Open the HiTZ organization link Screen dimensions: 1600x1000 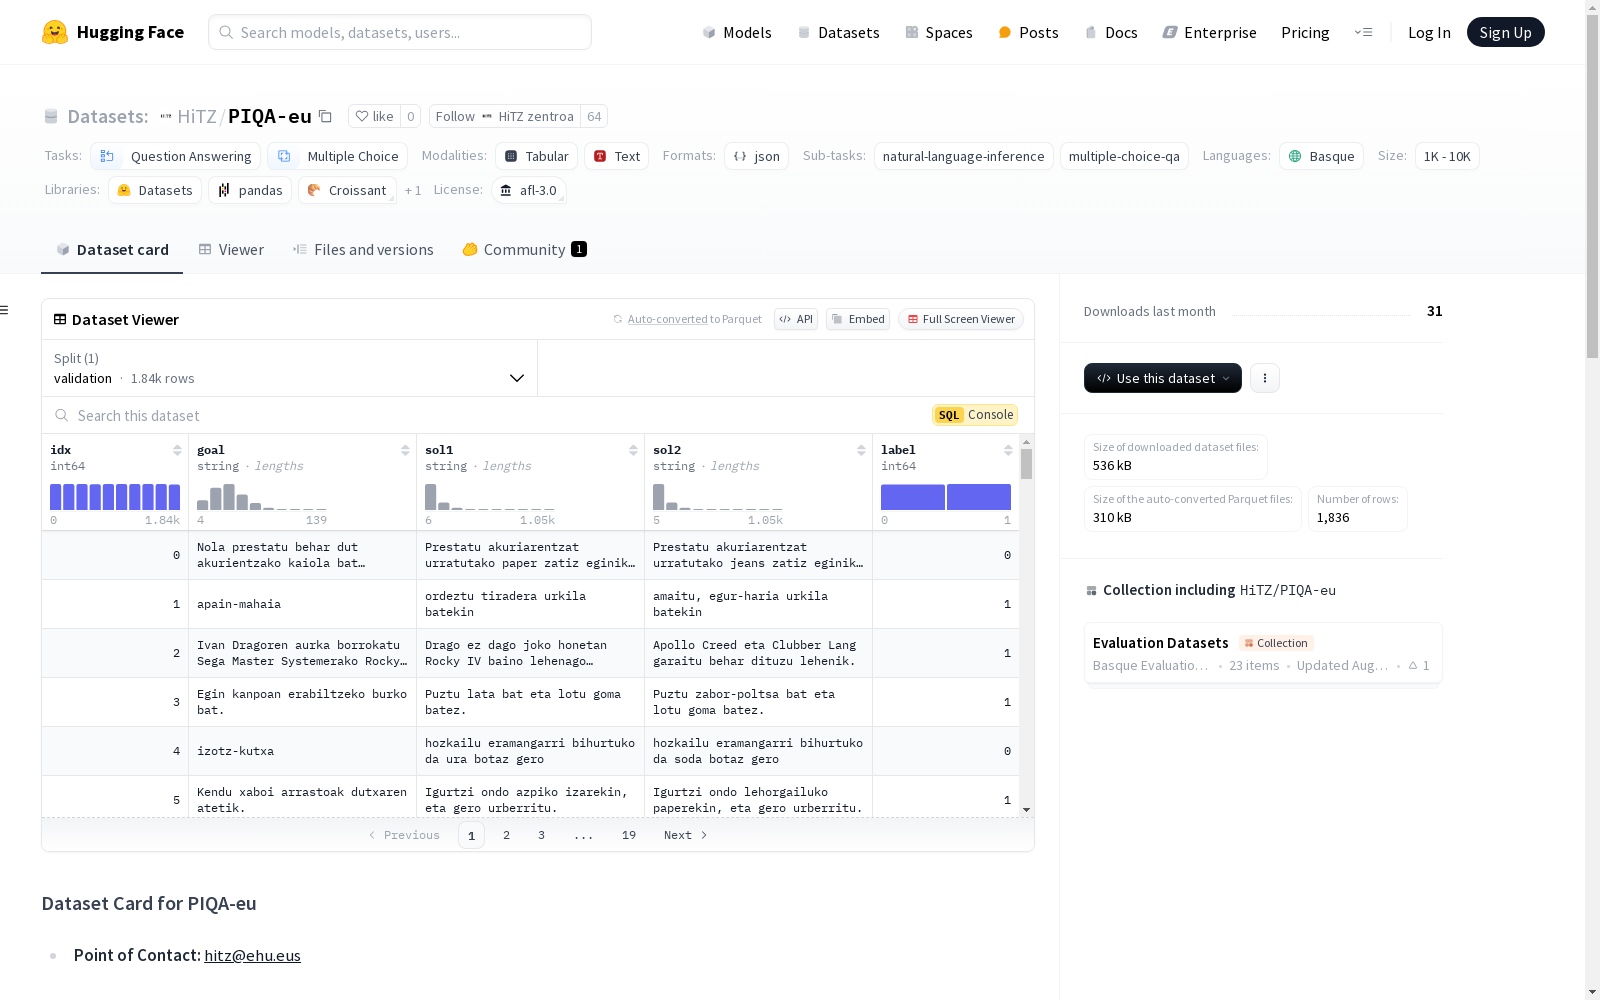[197, 116]
